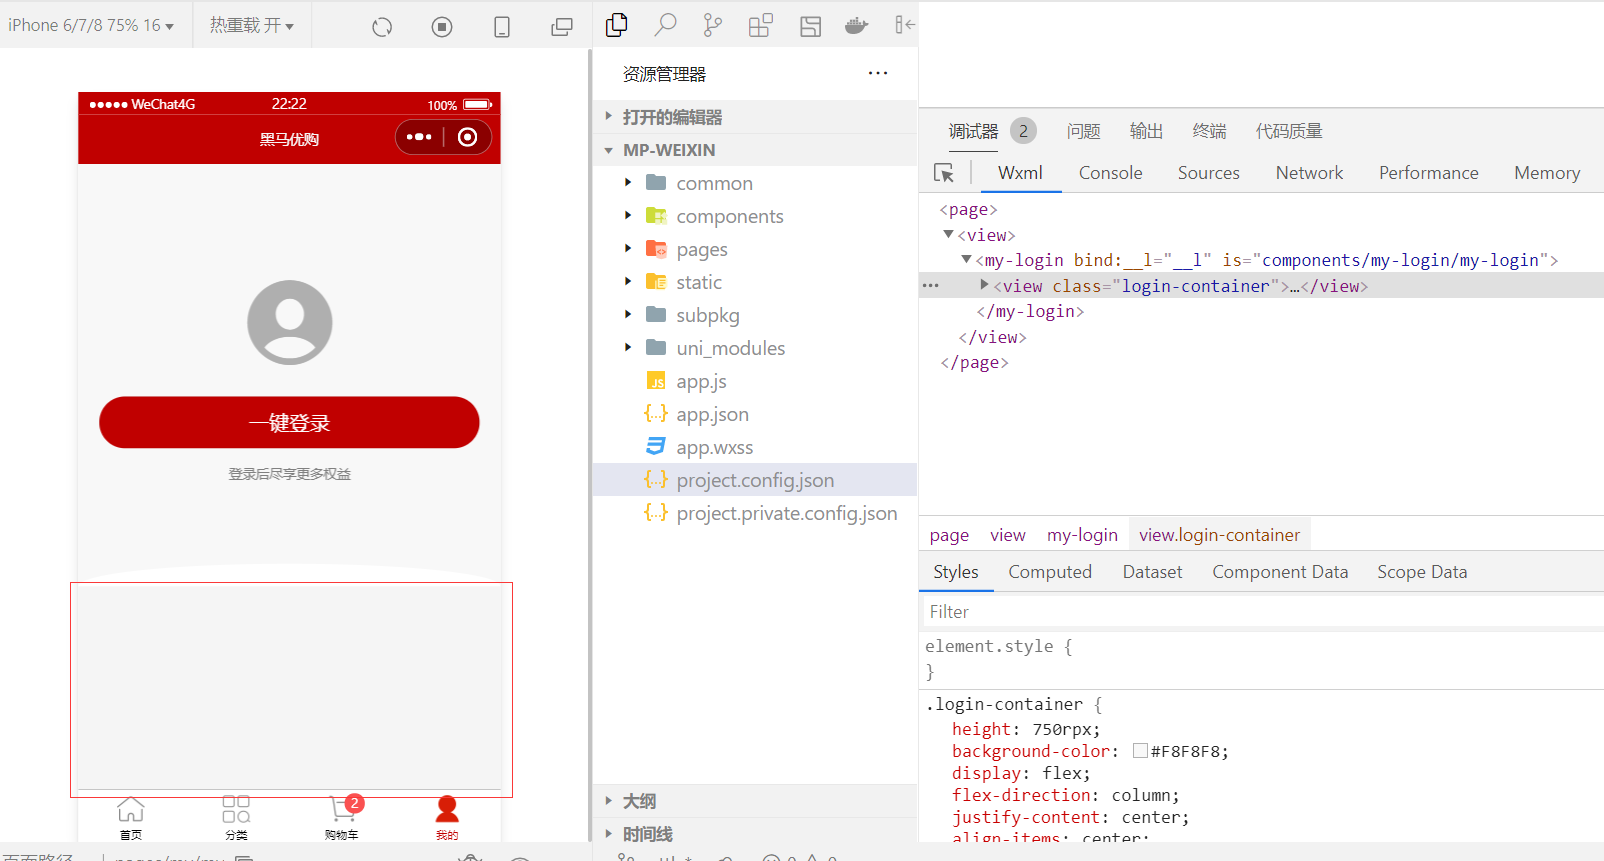The image size is (1604, 861).
Task: Open the explorer more actions menu (three dots)
Action: pyautogui.click(x=878, y=73)
